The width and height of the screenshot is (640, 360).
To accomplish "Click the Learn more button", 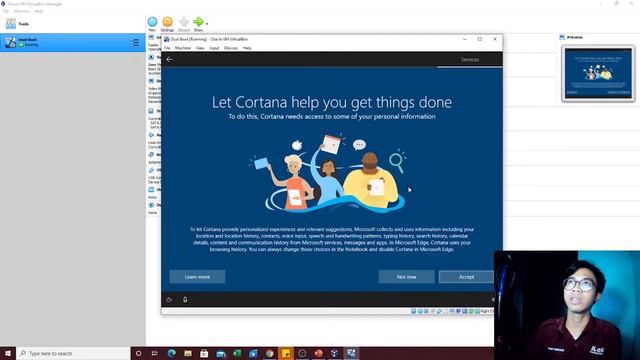I will coord(197,277).
